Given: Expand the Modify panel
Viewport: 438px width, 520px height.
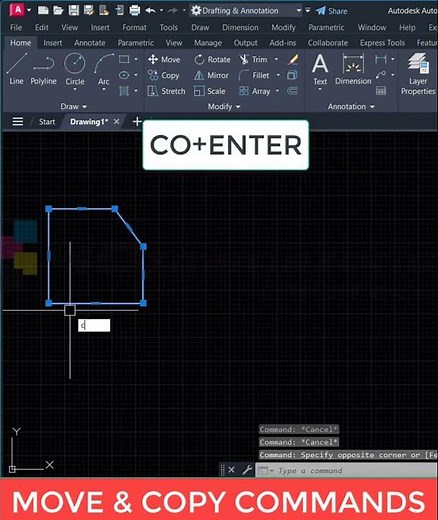Looking at the screenshot, I should pyautogui.click(x=224, y=107).
